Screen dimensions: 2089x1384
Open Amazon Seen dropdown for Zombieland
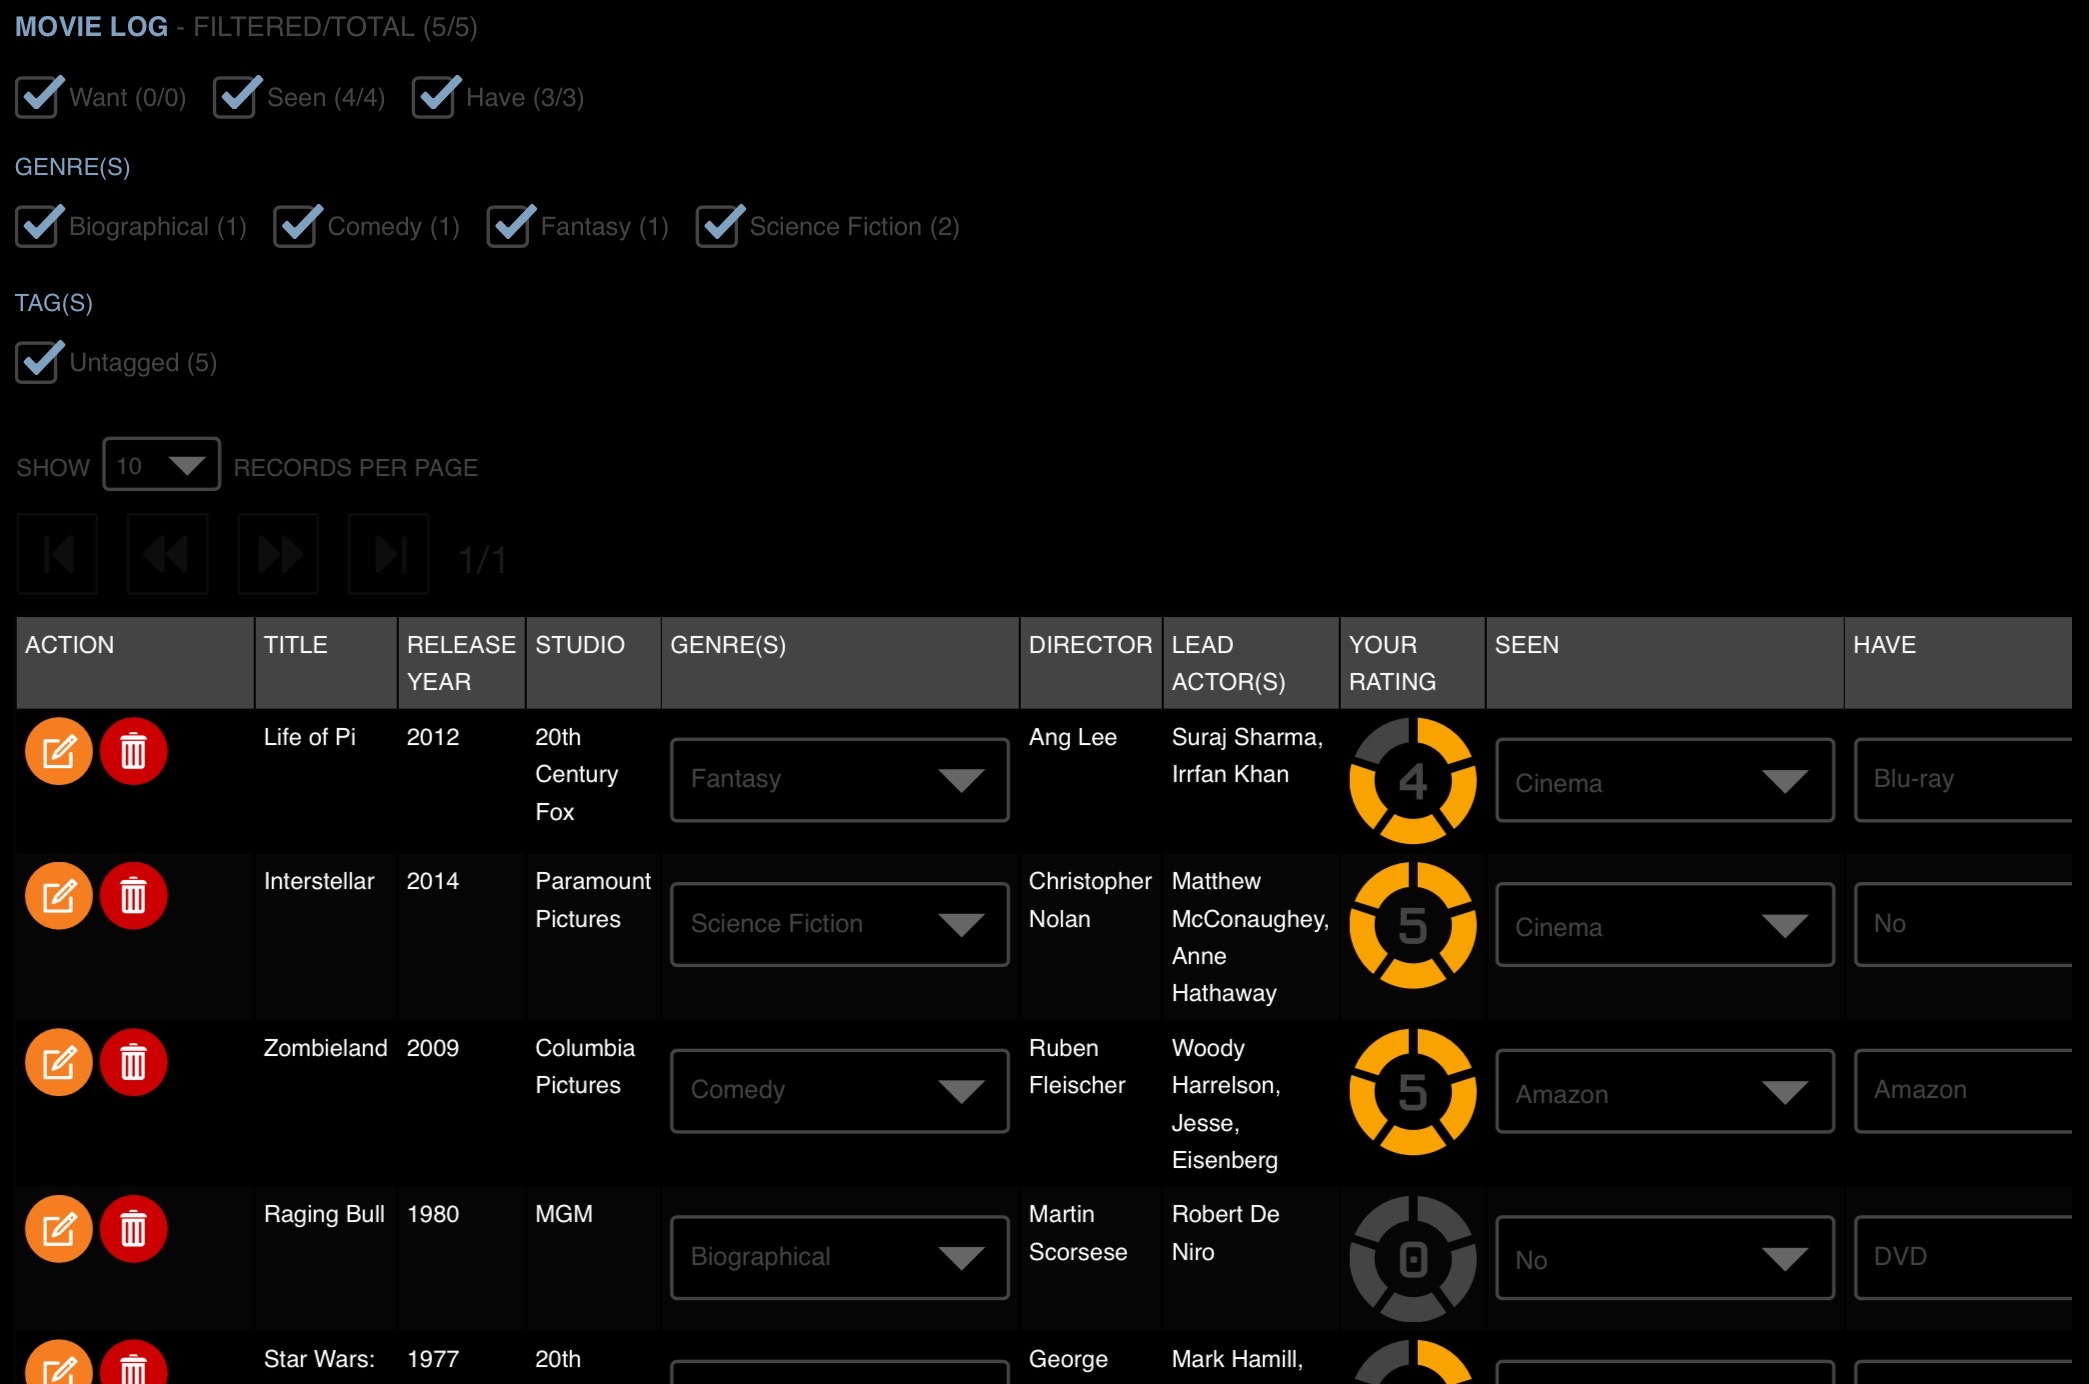point(1664,1091)
